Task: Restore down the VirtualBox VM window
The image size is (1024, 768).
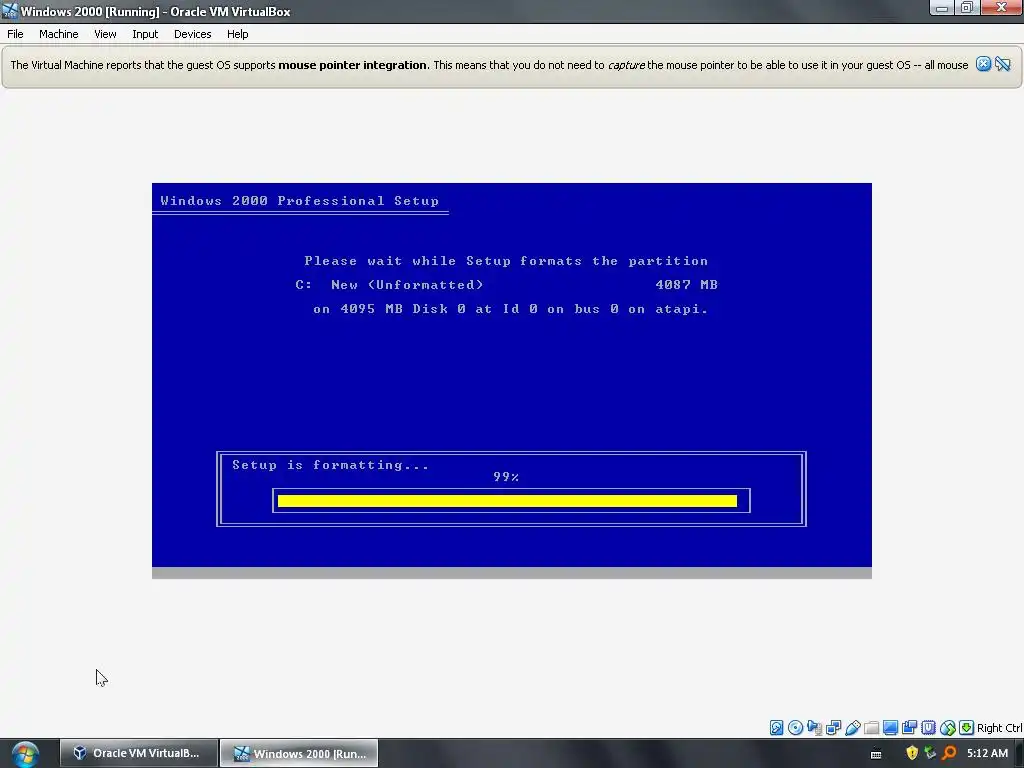Action: point(967,8)
